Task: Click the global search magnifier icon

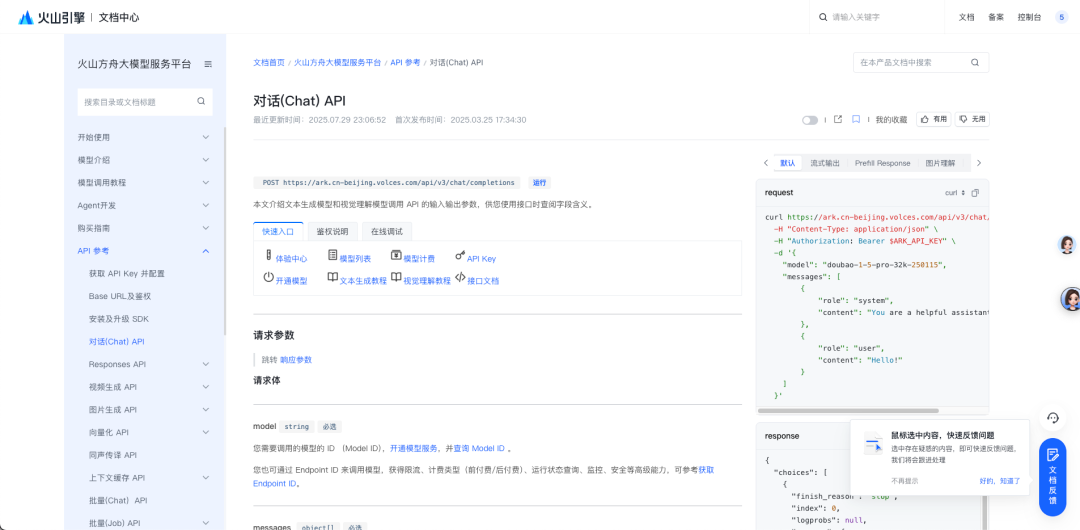Action: (x=822, y=17)
